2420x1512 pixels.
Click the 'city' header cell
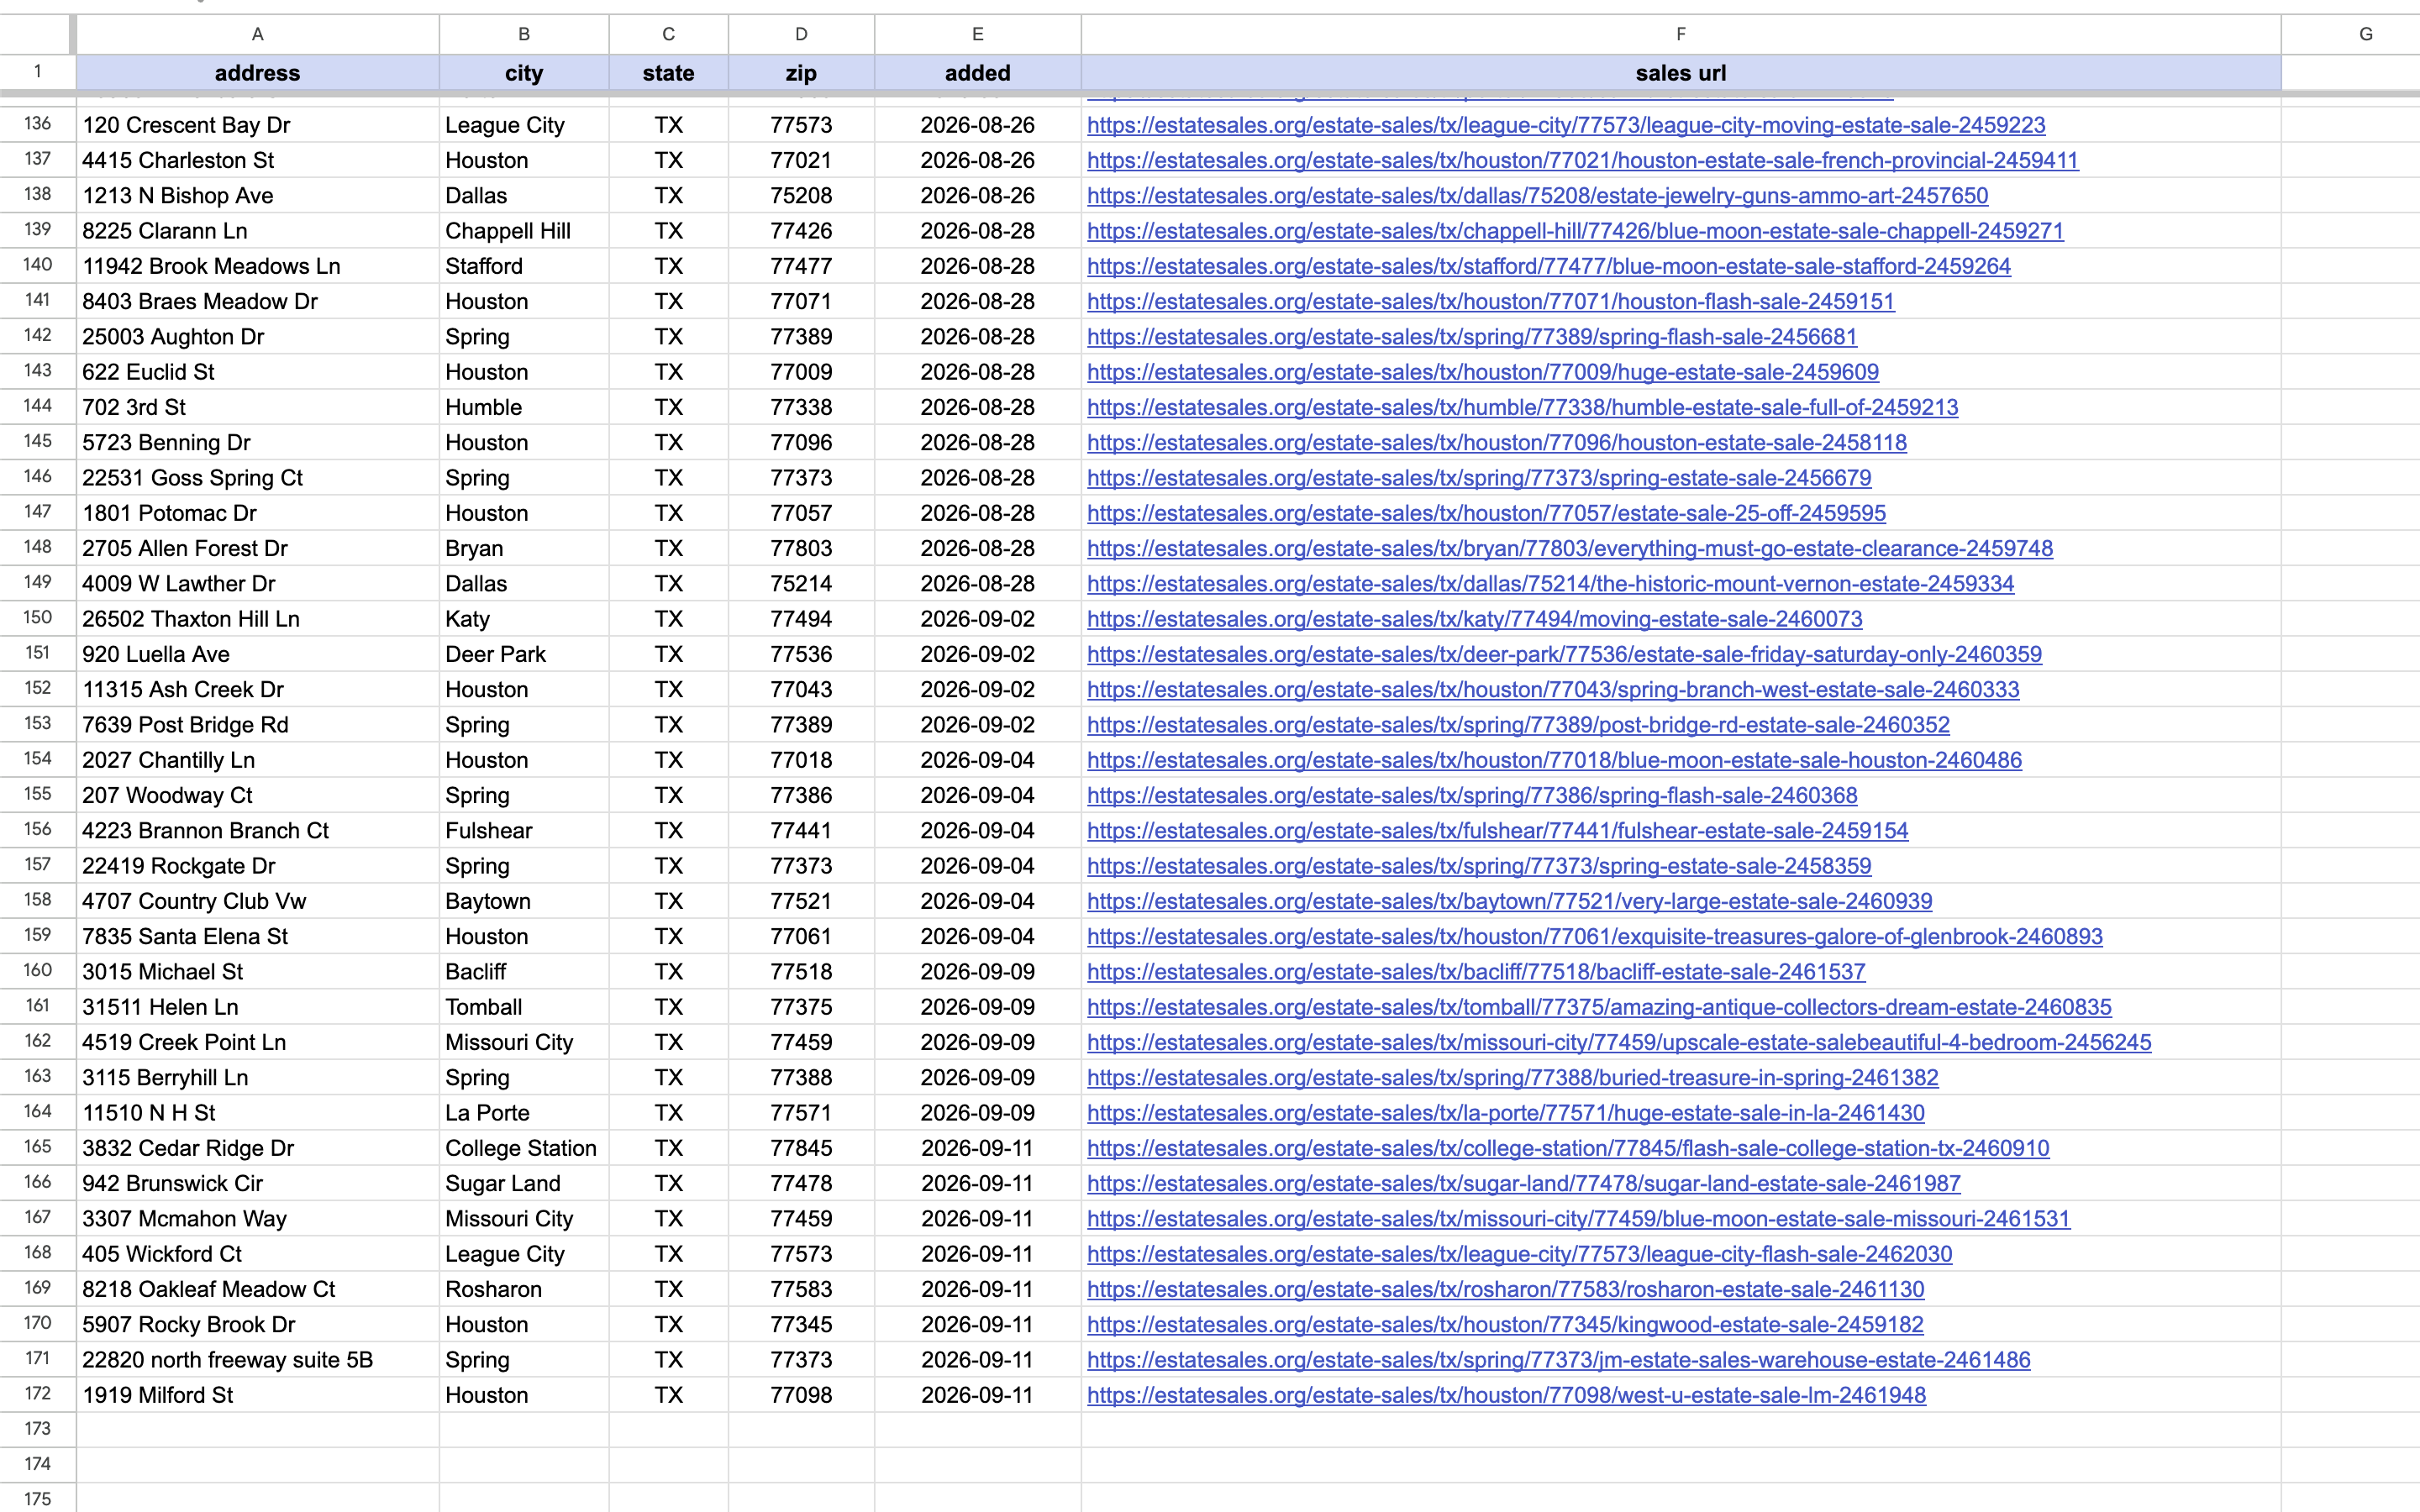click(x=524, y=73)
